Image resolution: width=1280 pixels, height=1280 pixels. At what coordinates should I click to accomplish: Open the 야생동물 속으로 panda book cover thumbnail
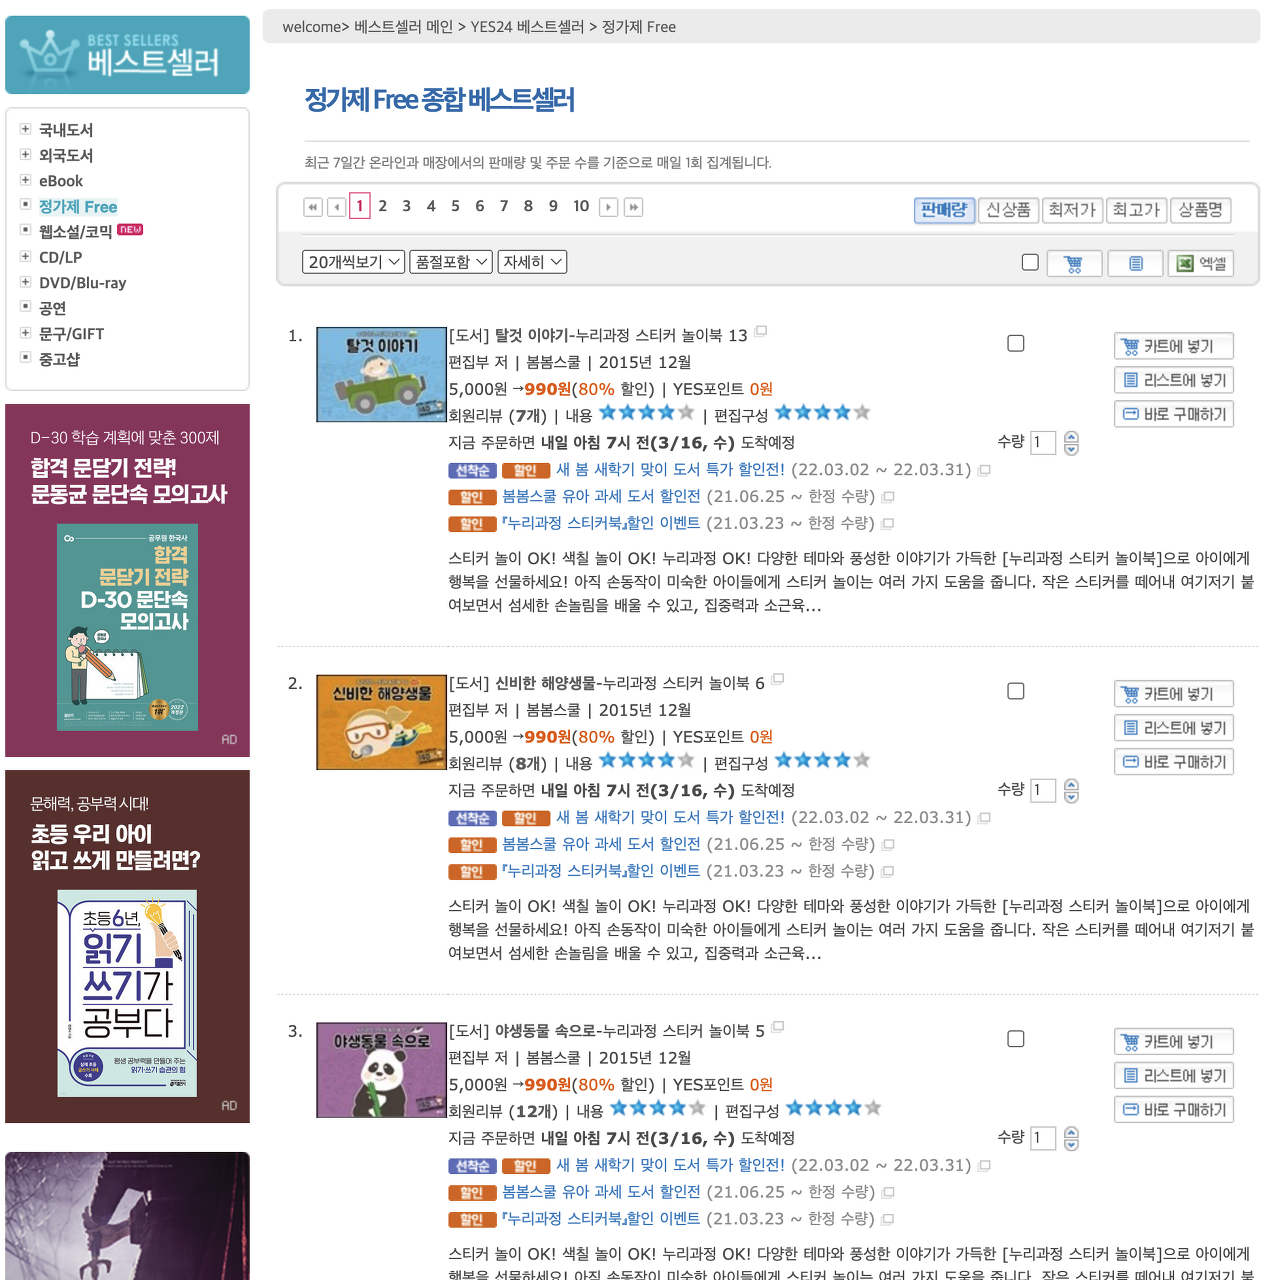pyautogui.click(x=381, y=1070)
